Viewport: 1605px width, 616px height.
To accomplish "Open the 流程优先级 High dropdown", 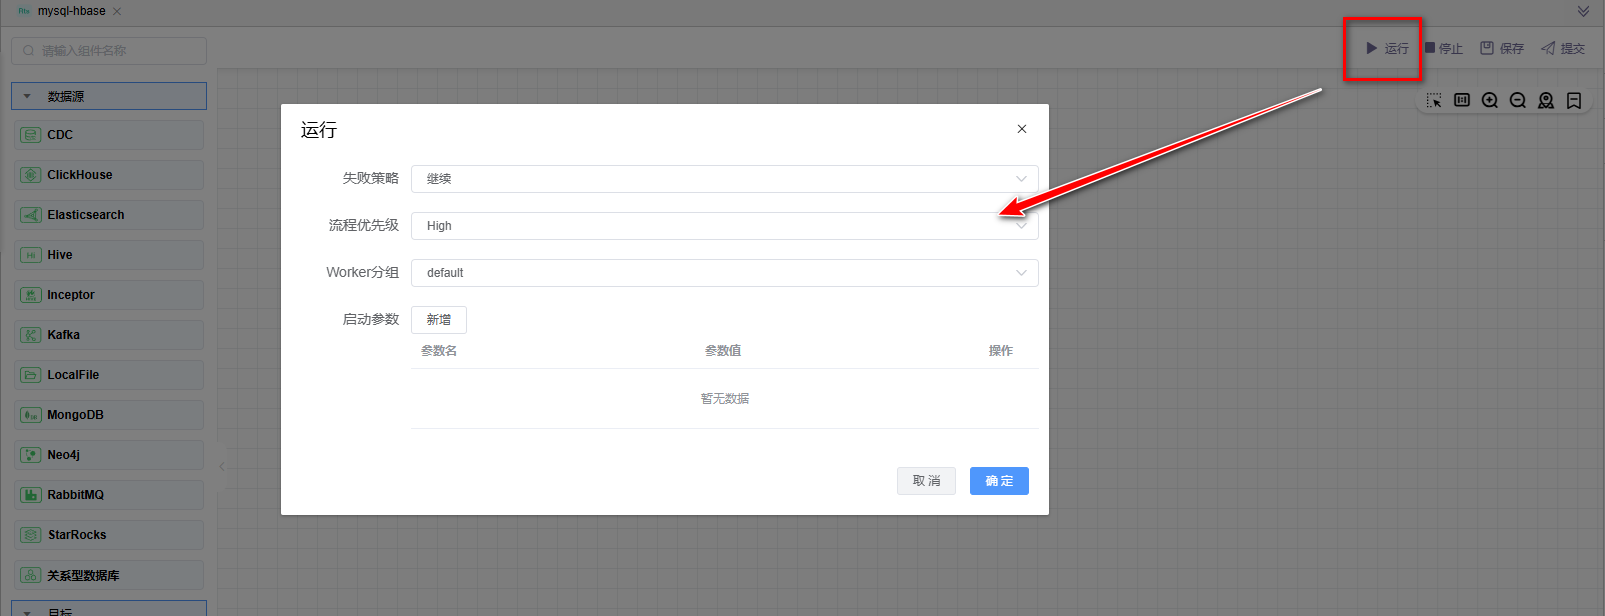I will (724, 226).
